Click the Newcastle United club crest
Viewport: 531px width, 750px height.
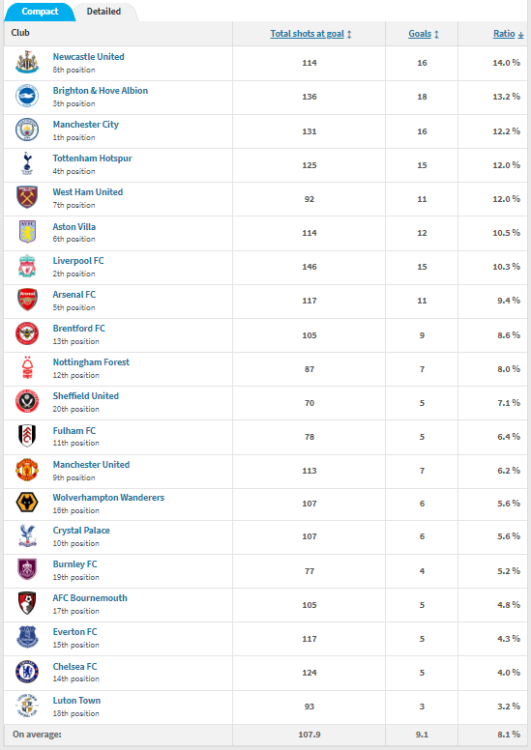coord(27,63)
